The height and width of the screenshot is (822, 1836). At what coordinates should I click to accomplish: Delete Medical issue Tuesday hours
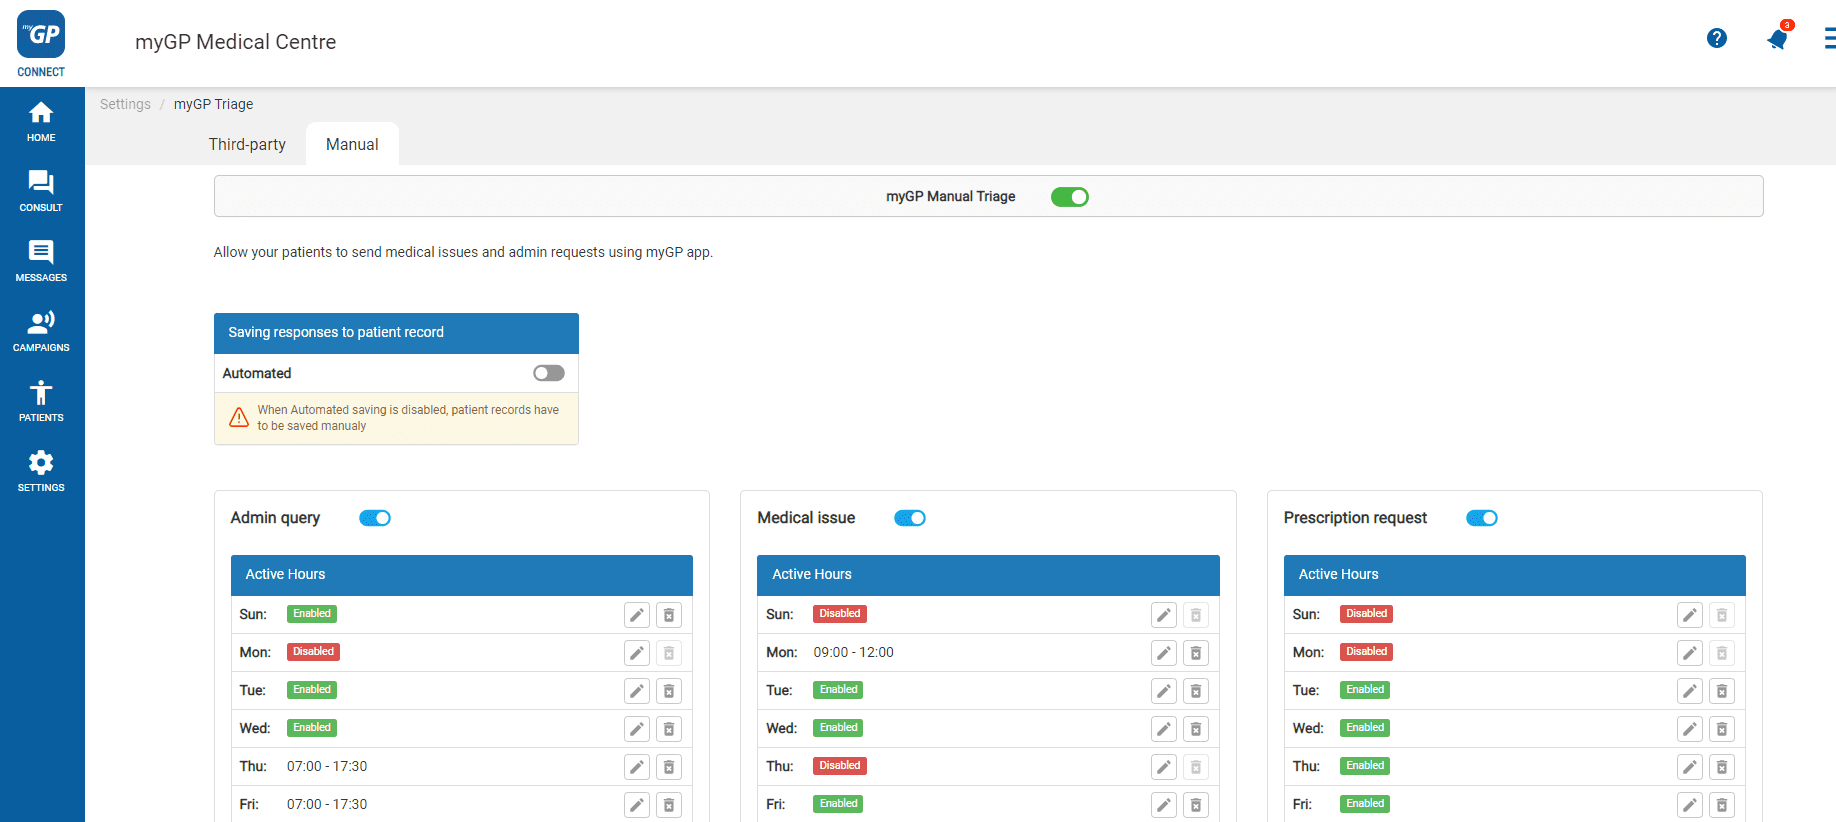(x=1196, y=691)
